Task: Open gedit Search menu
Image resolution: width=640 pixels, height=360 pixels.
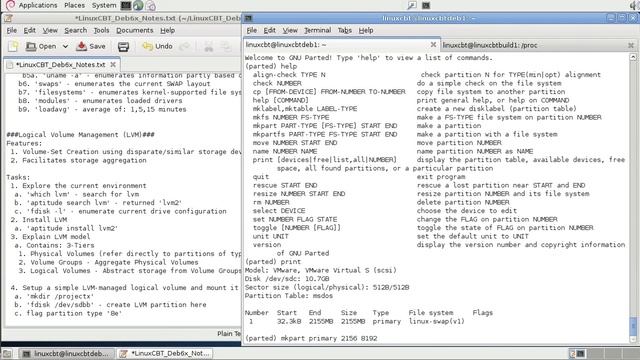Action: click(76, 30)
